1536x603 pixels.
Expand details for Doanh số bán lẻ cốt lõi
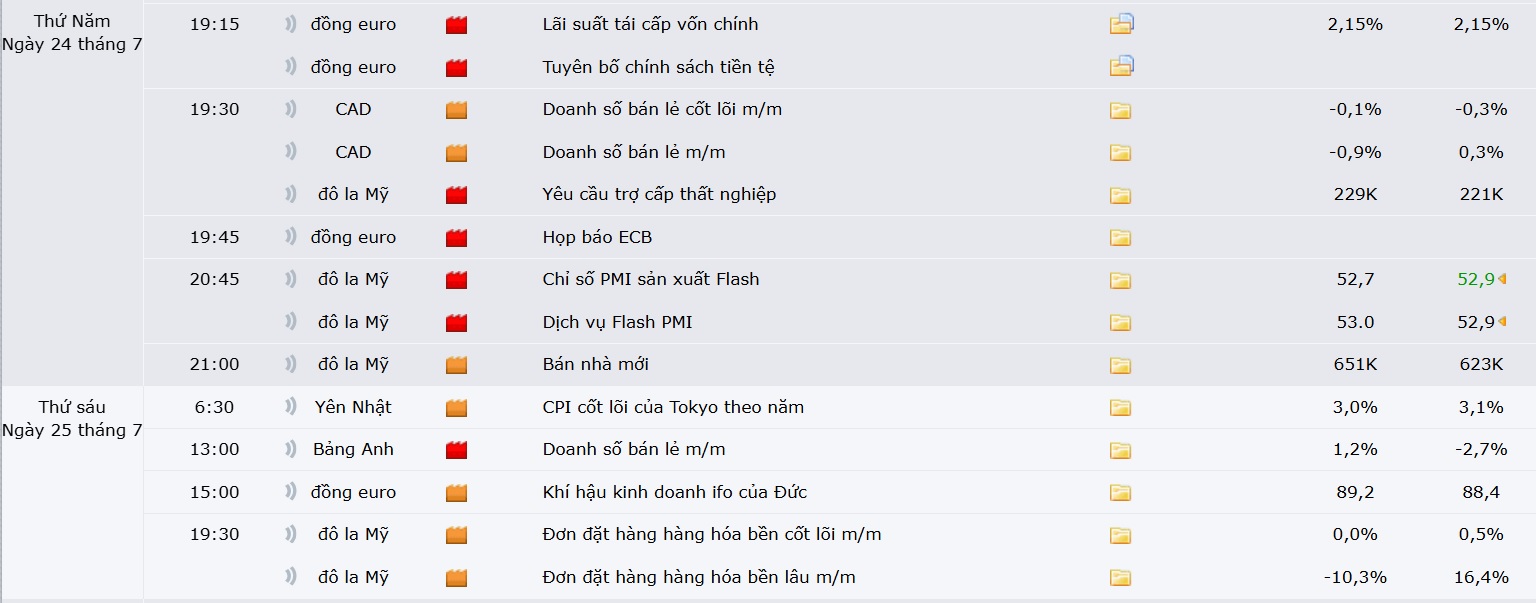point(1120,110)
